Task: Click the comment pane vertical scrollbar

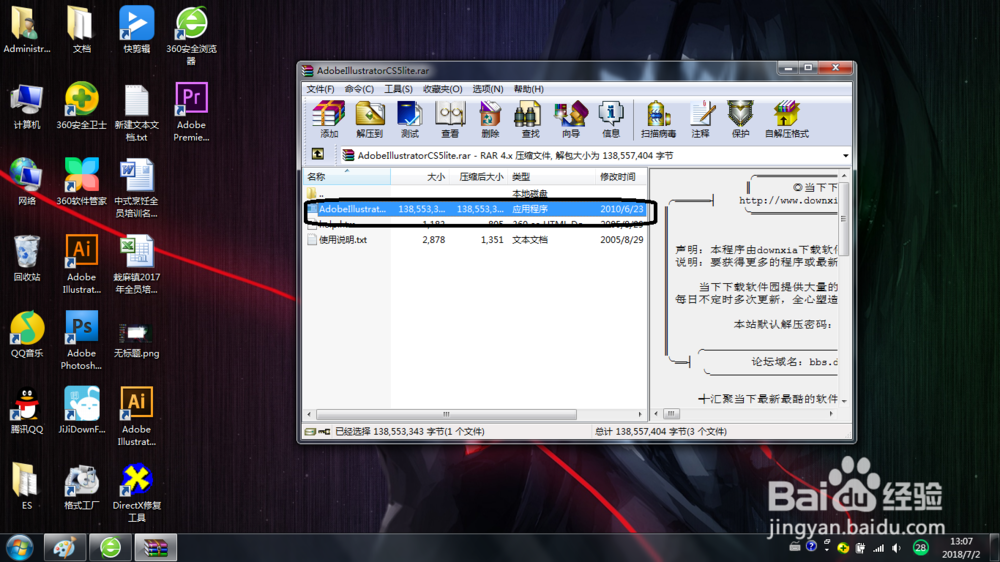Action: coord(844,219)
